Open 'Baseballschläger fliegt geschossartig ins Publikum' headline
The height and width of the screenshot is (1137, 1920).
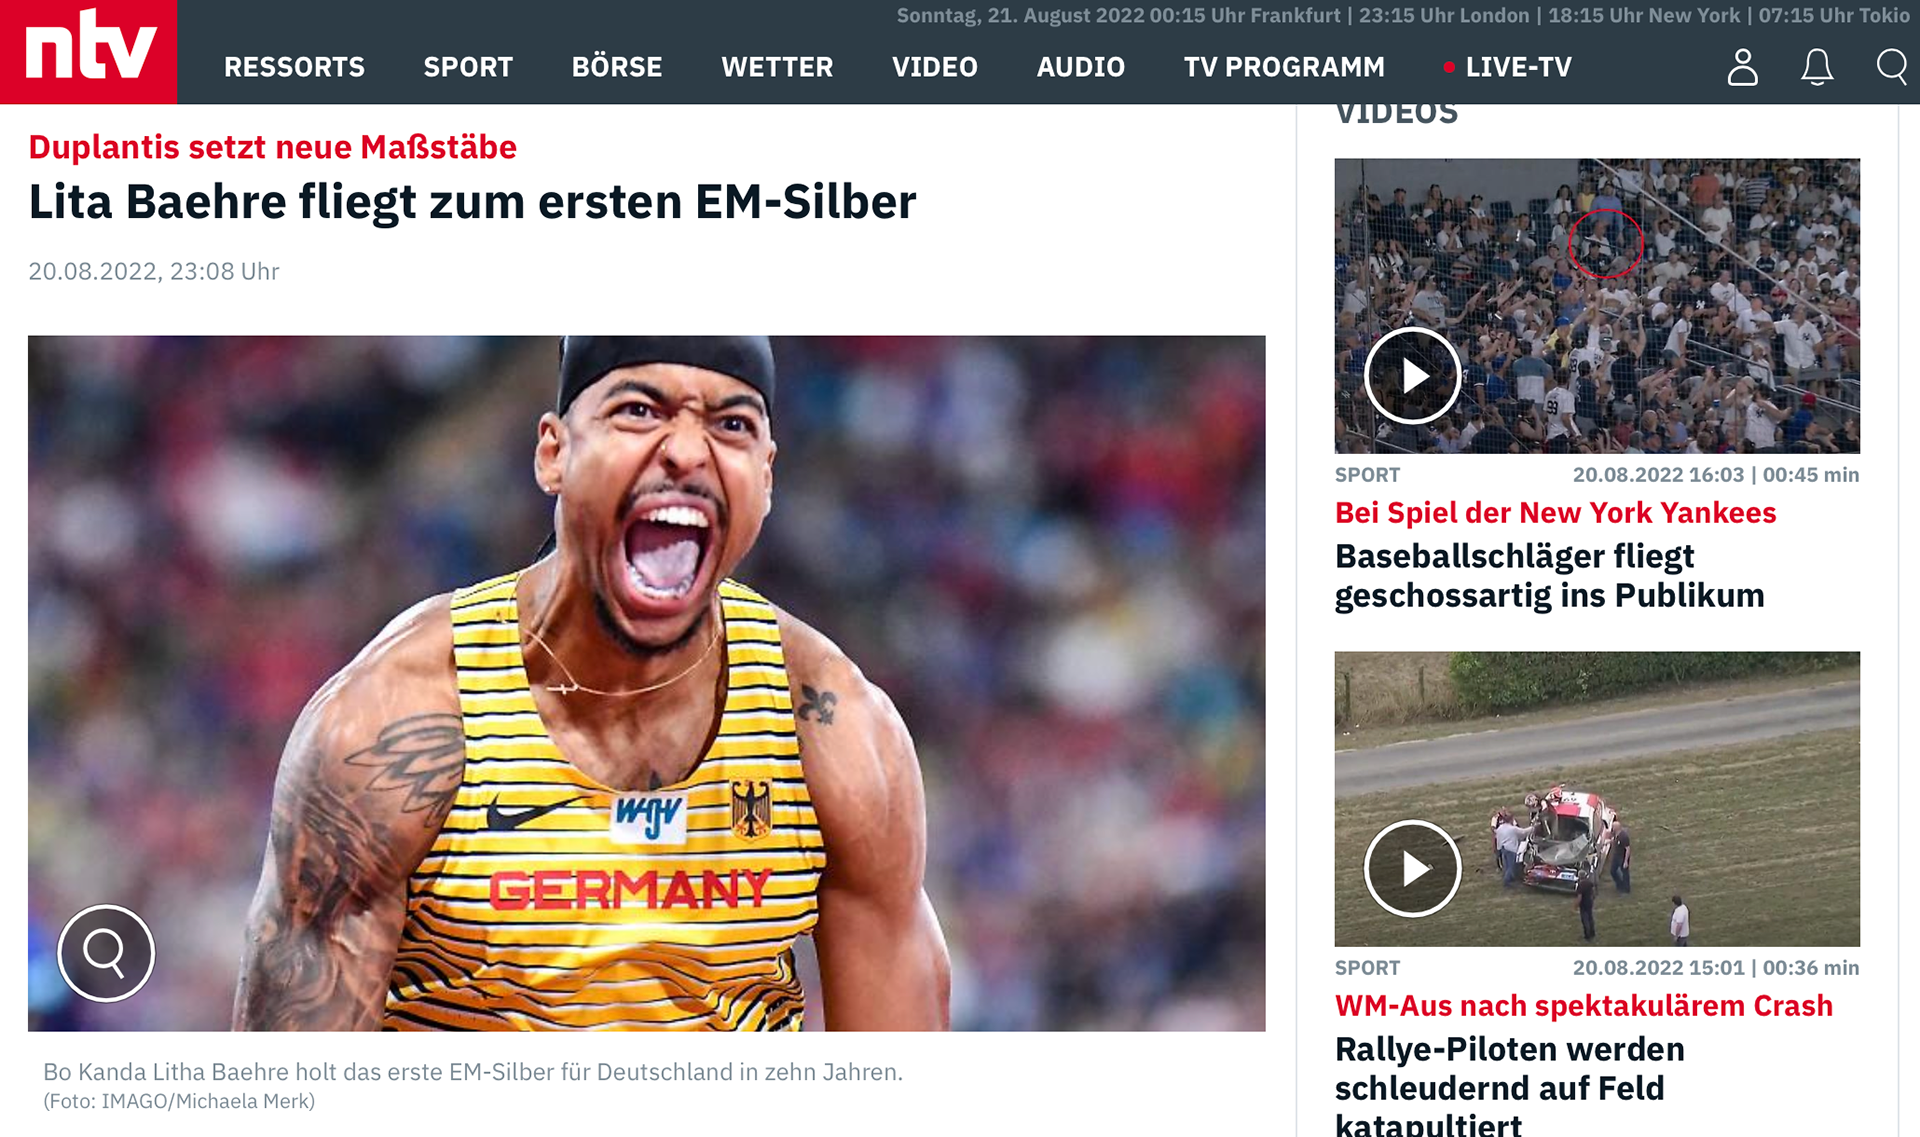1549,575
